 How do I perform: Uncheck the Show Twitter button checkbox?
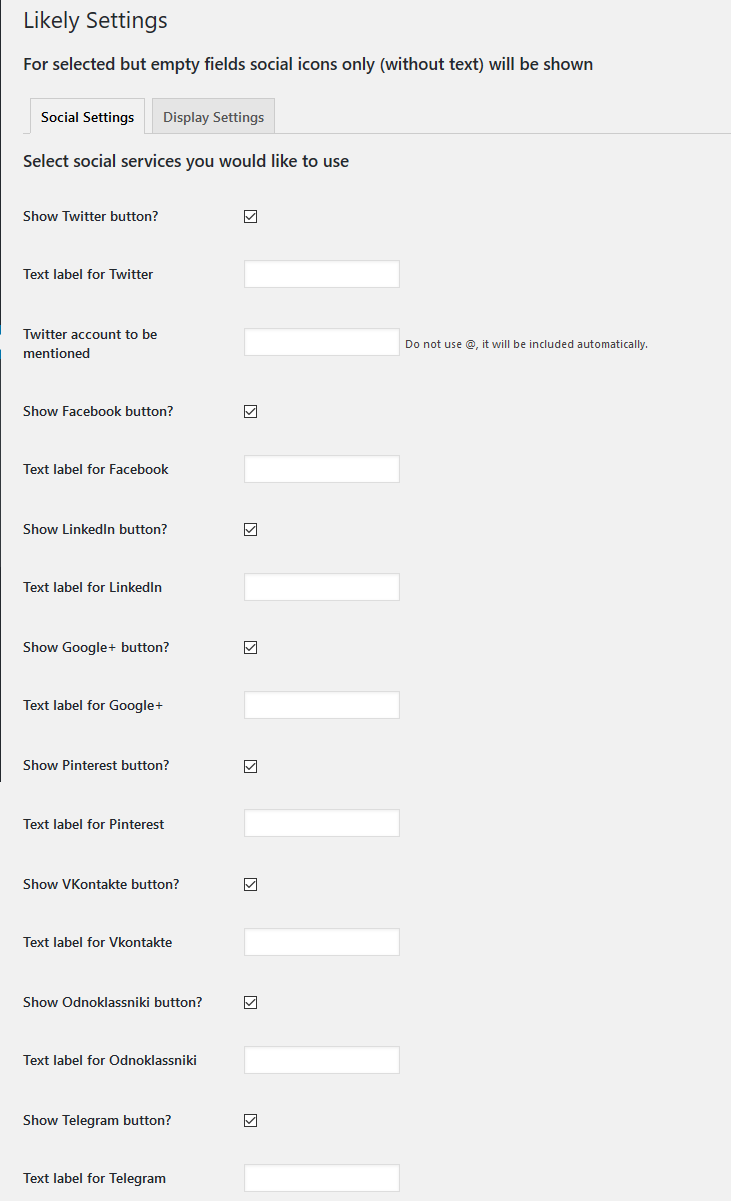pos(251,216)
